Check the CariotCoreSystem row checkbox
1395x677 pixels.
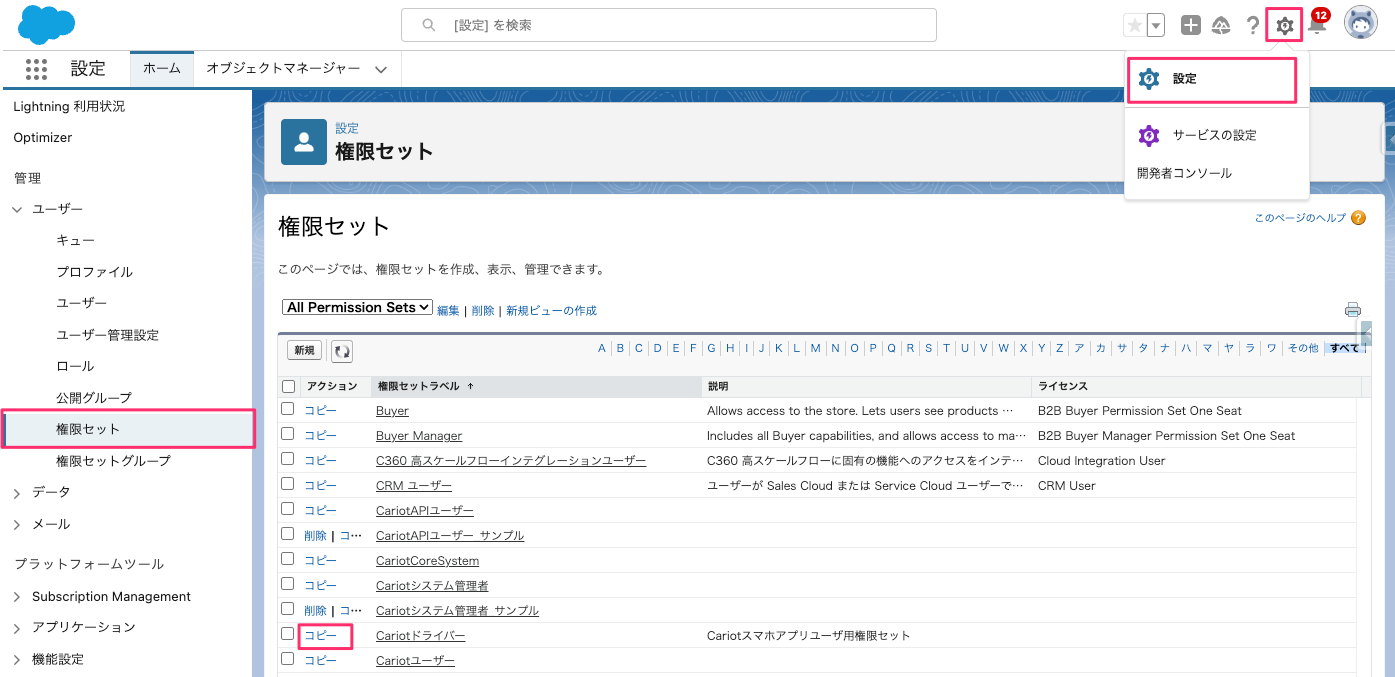[x=288, y=559]
